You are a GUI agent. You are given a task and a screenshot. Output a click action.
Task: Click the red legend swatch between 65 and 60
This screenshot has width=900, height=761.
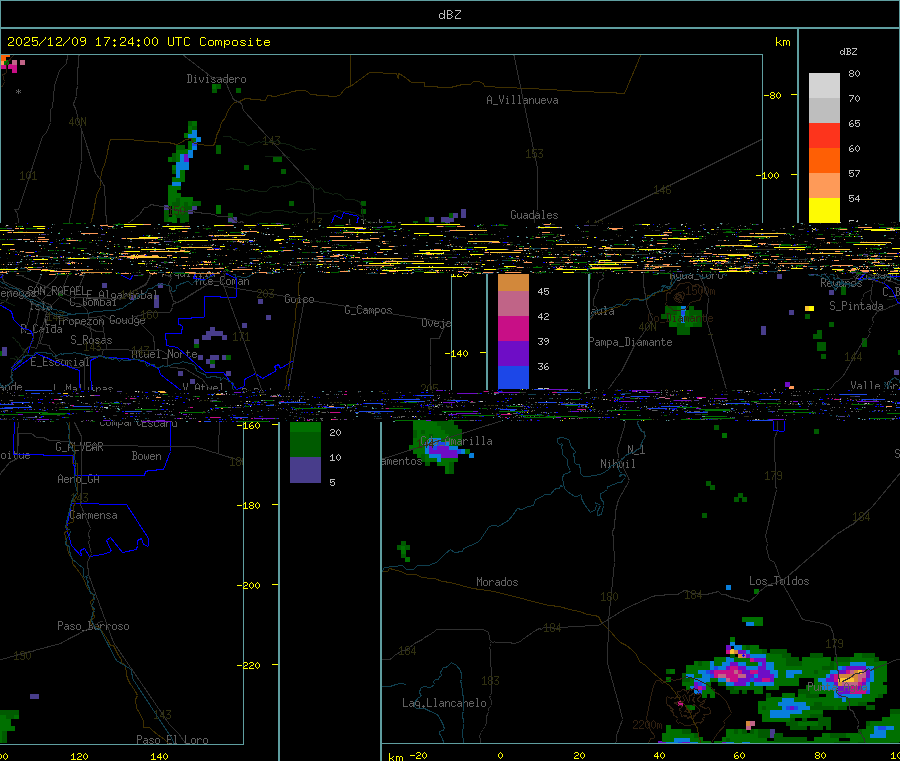coord(824,135)
